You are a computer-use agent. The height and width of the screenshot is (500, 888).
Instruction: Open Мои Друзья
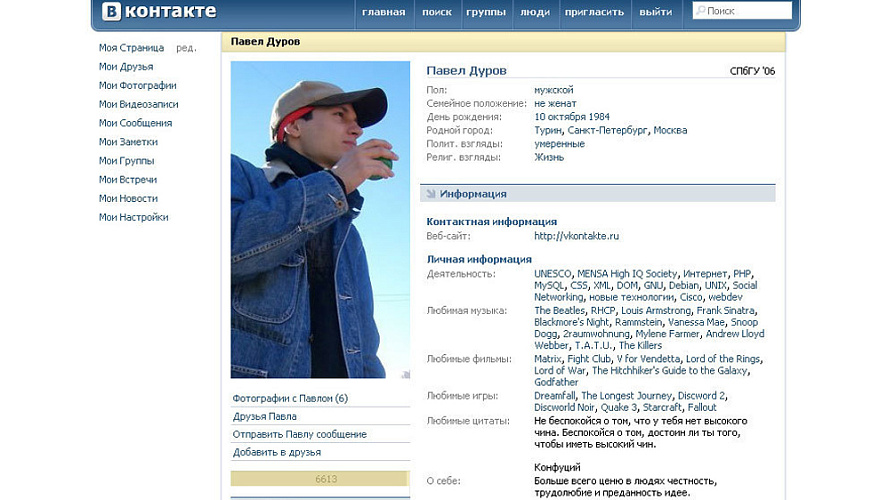coord(126,66)
